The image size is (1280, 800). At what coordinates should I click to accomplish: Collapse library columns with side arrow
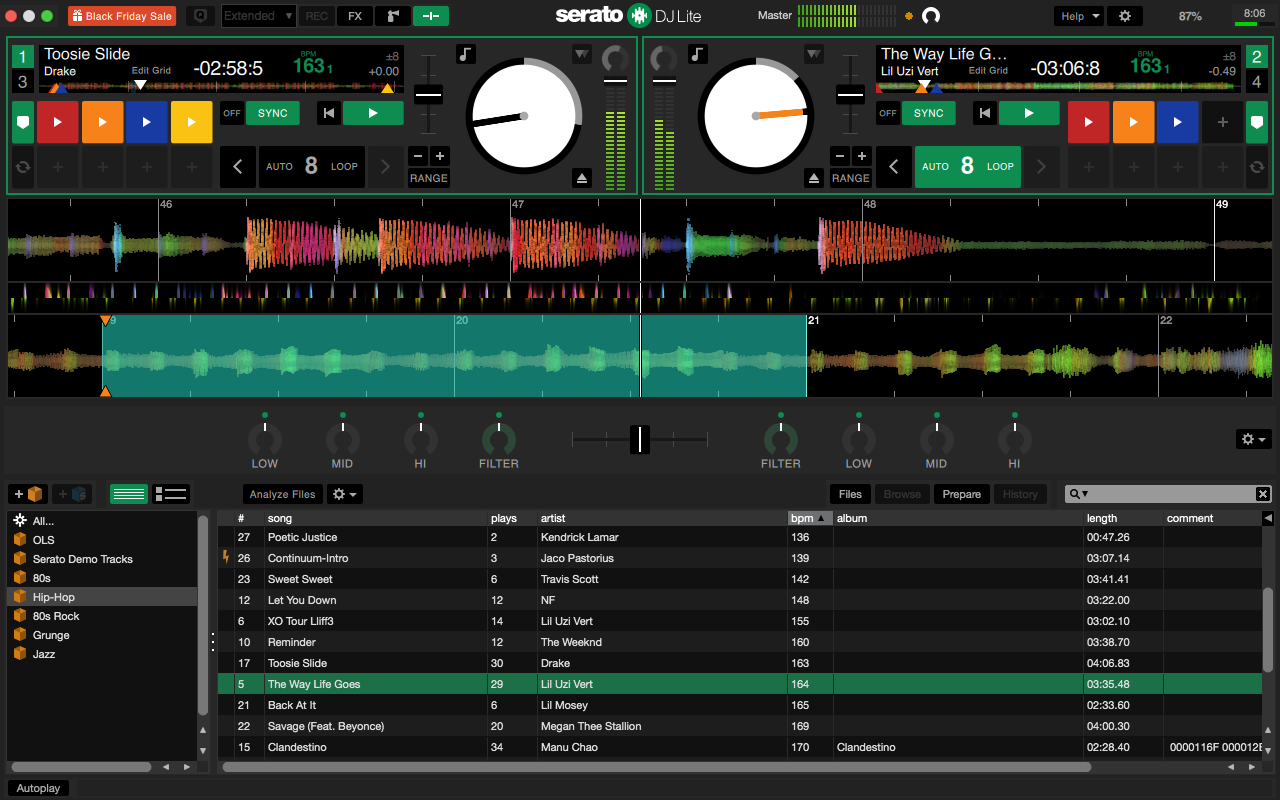coord(1268,518)
